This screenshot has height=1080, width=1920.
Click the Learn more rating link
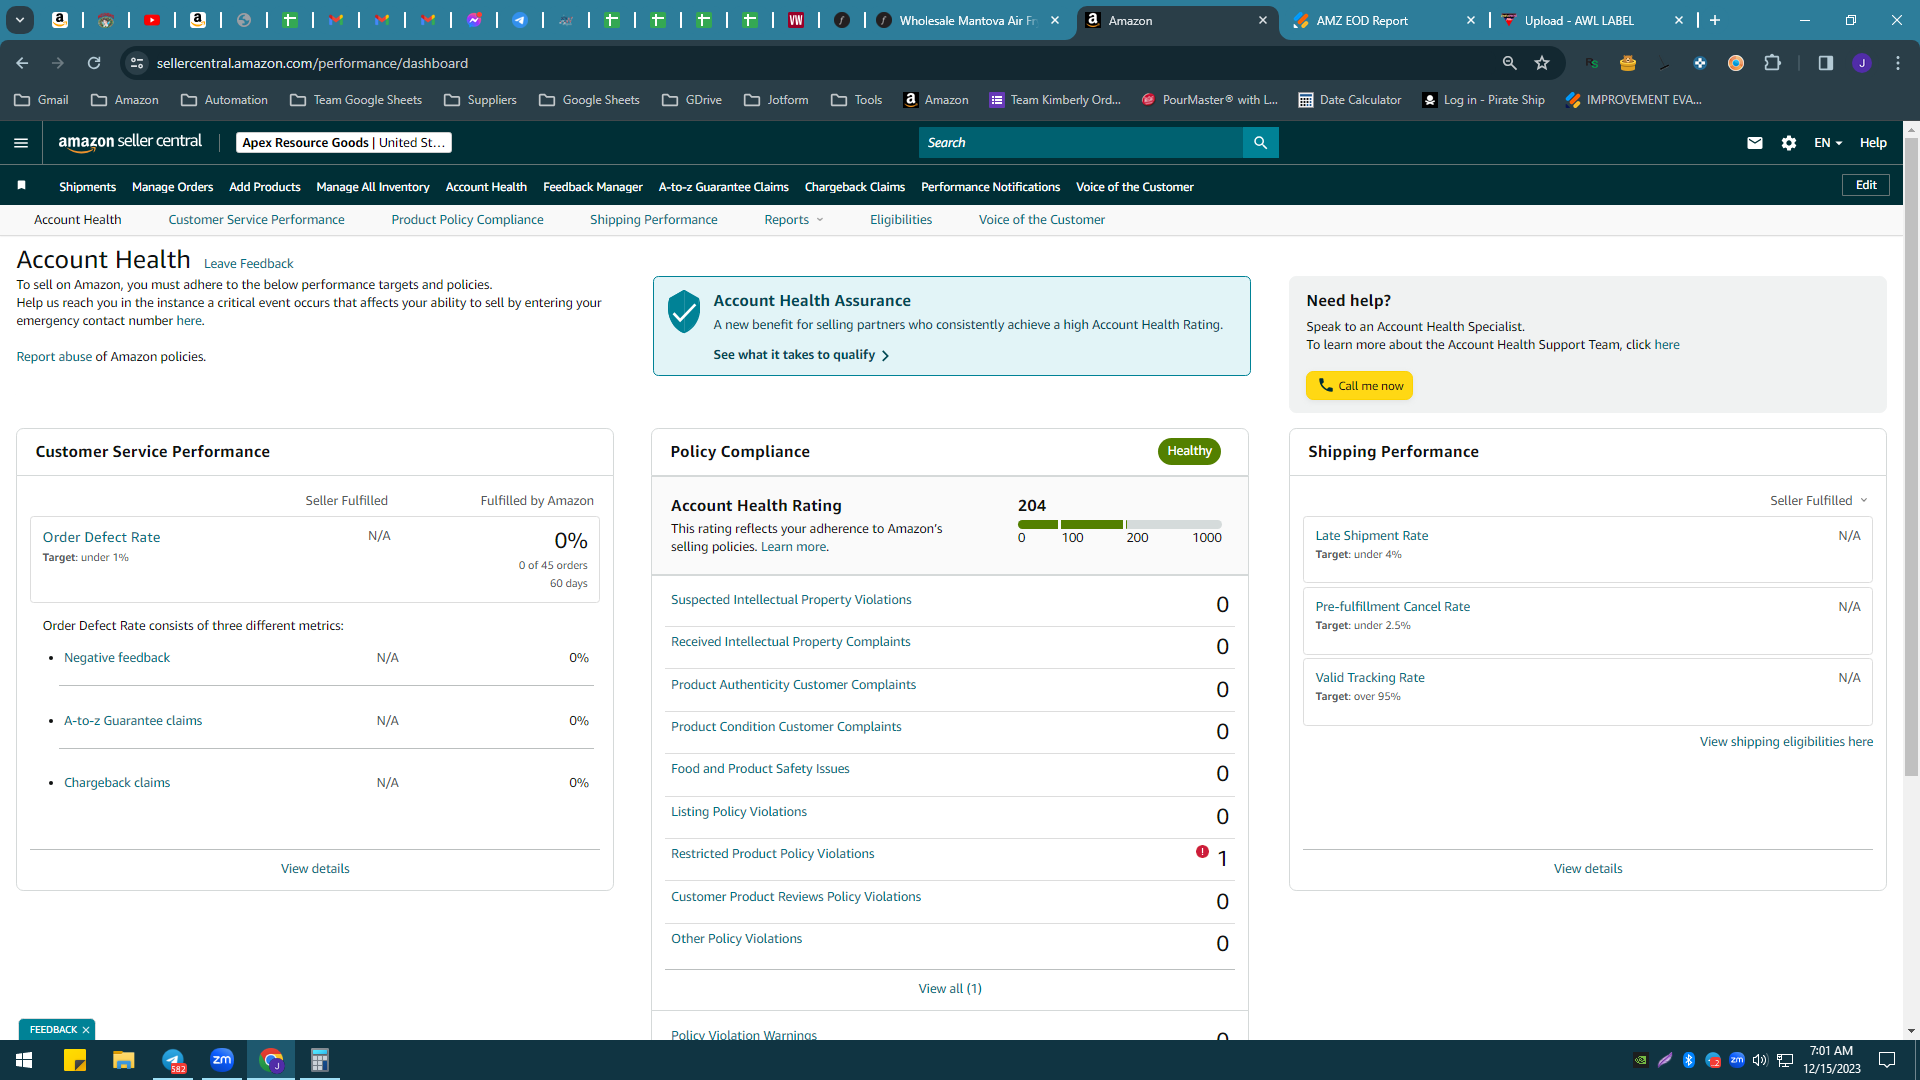click(x=793, y=547)
